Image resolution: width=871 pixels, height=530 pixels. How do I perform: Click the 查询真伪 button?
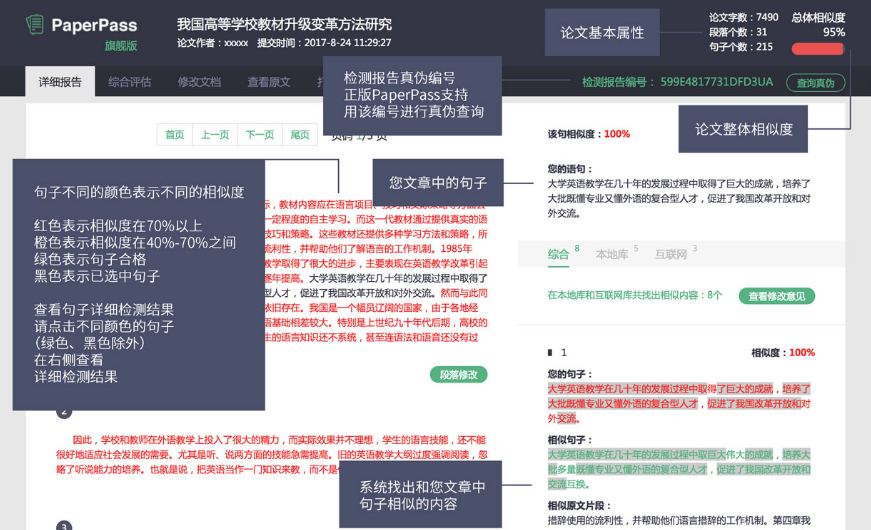(x=815, y=83)
